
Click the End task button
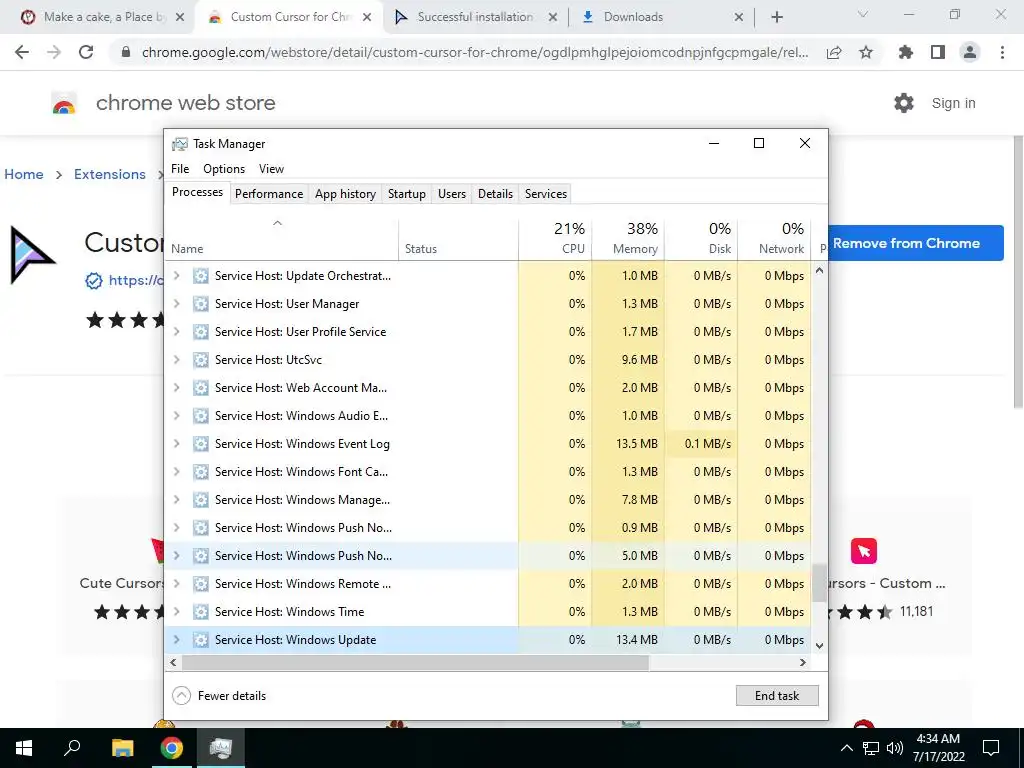(x=777, y=696)
